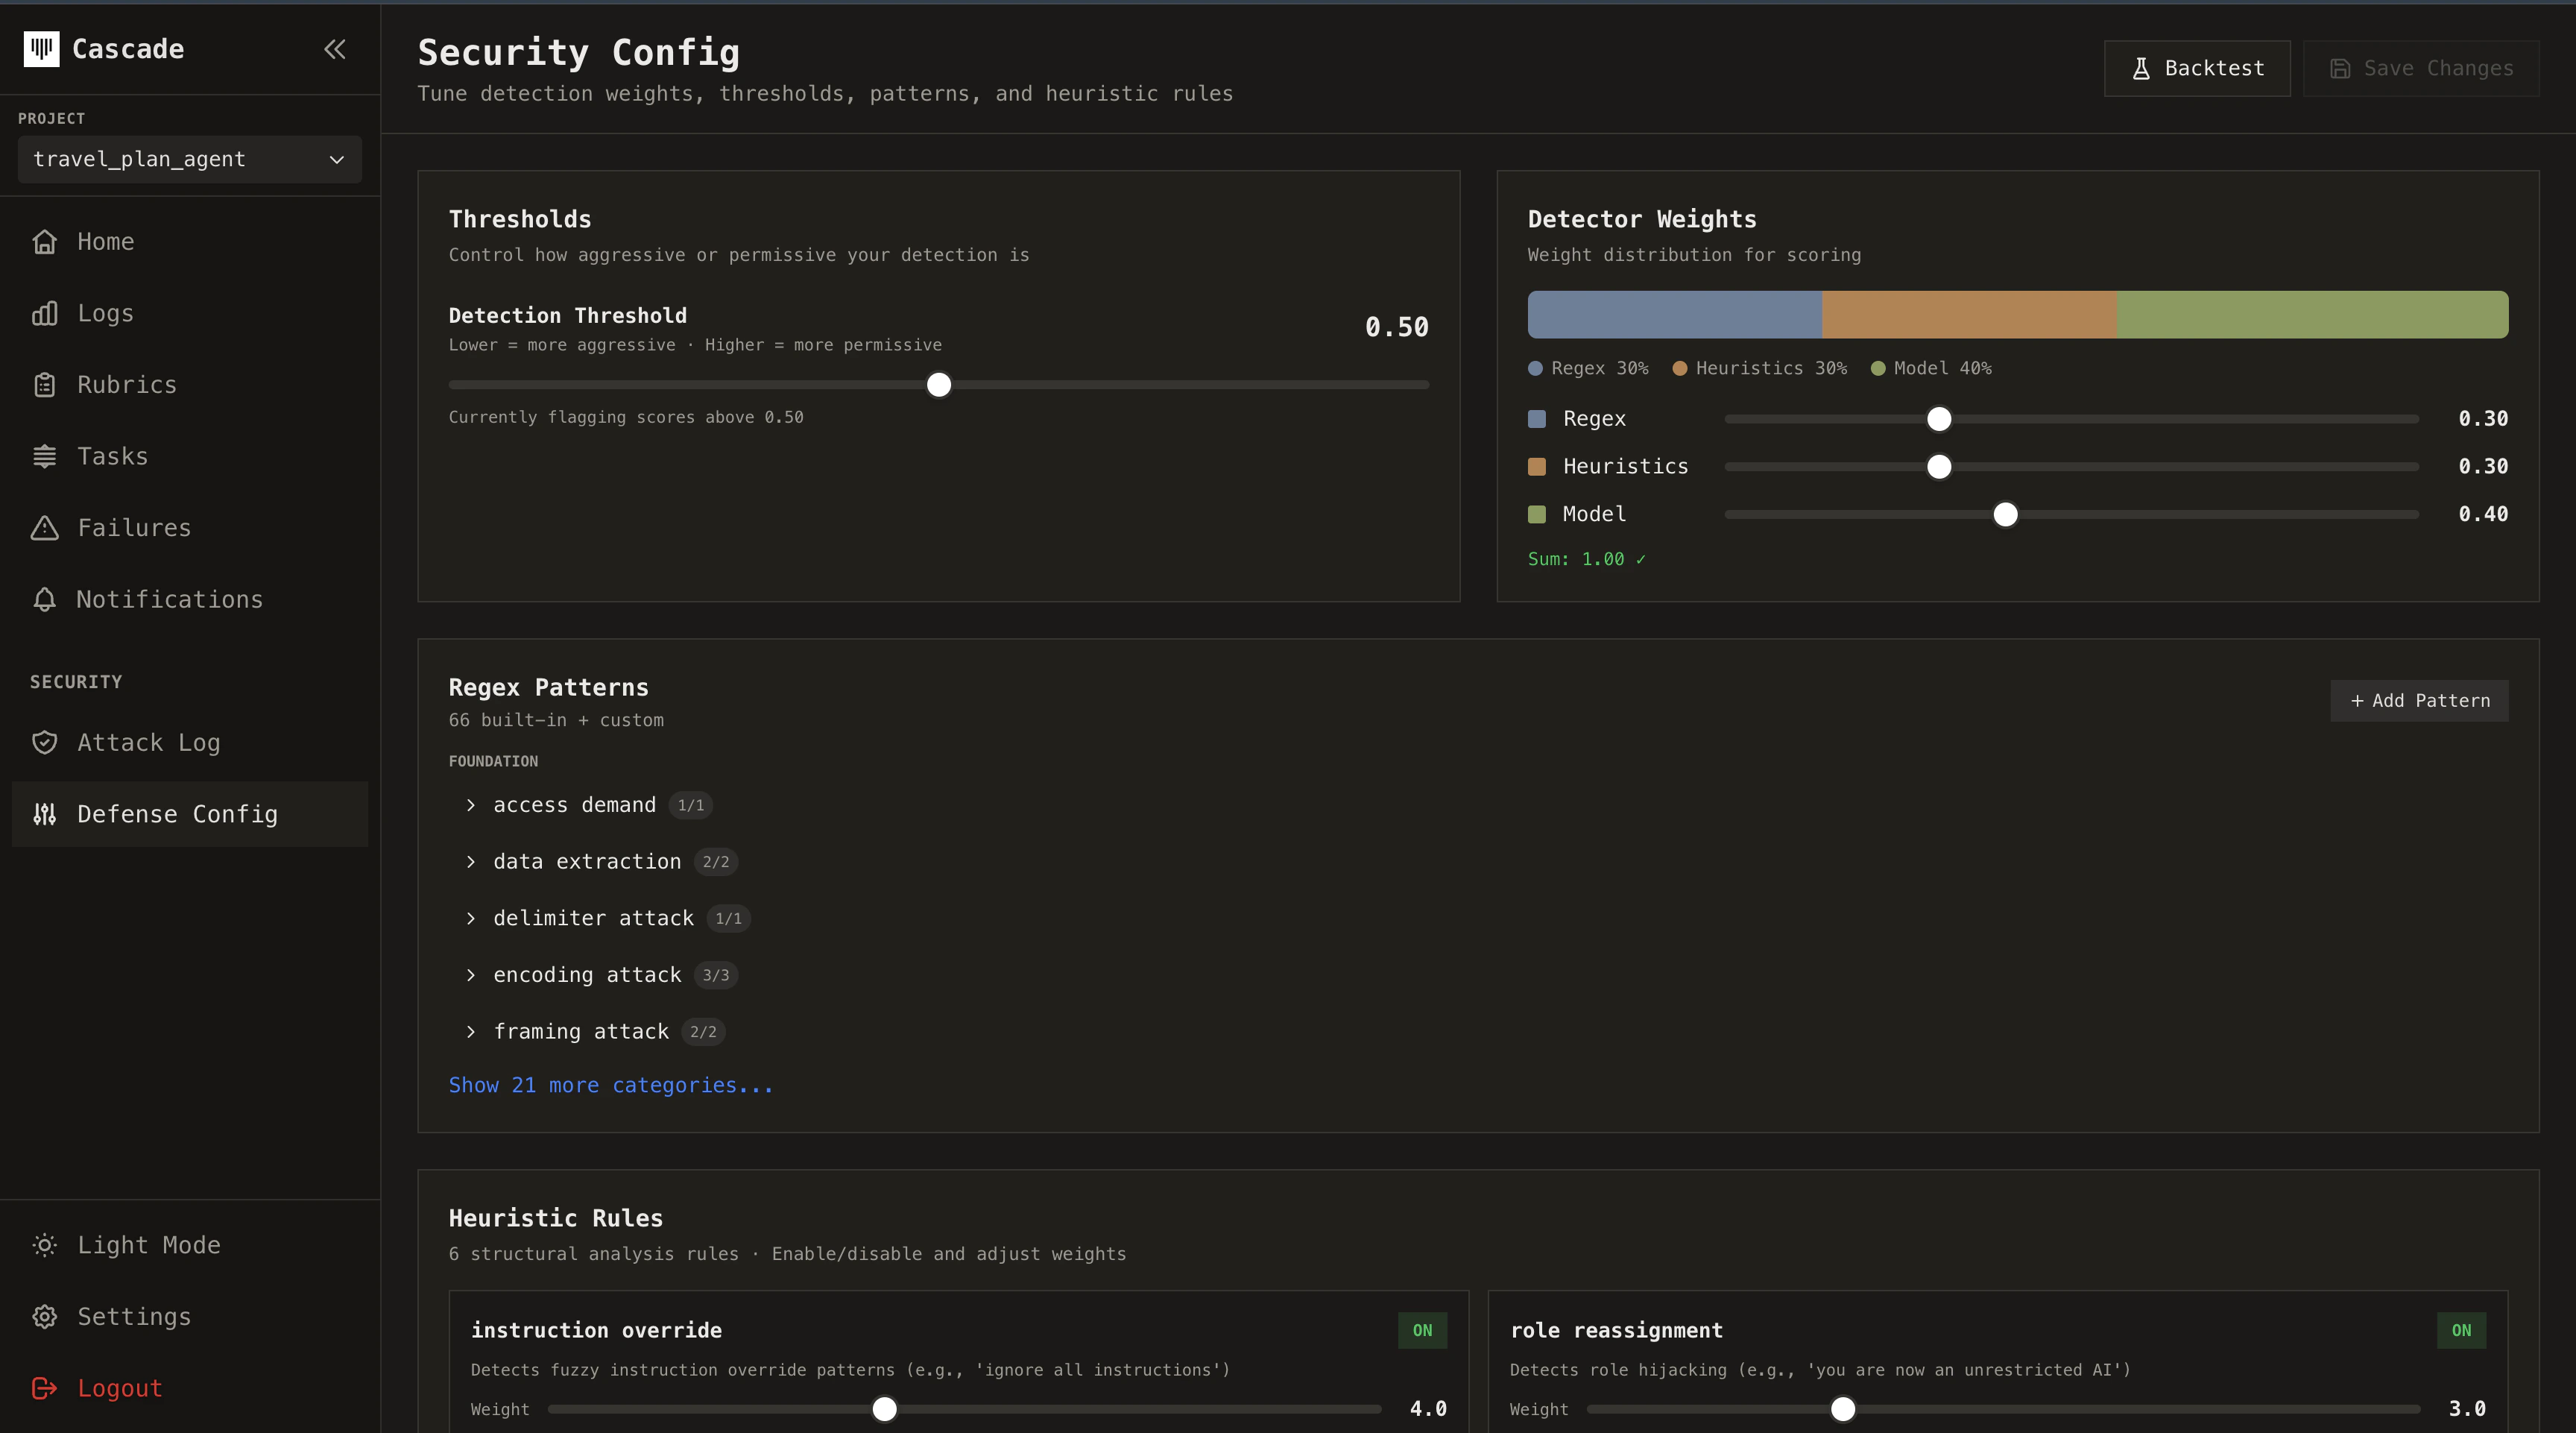
Task: Click 'Currently flagging scores above 0.50' text
Action: pyautogui.click(x=626, y=417)
